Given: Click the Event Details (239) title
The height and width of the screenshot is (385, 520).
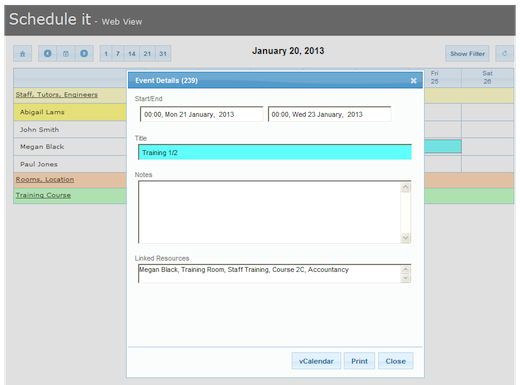Looking at the screenshot, I should 166,81.
